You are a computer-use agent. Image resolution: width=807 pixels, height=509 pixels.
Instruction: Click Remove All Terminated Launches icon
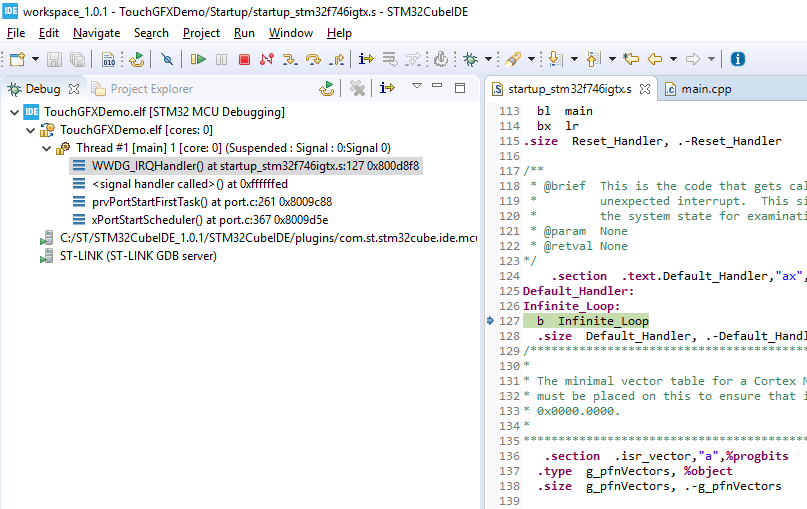pyautogui.click(x=357, y=89)
